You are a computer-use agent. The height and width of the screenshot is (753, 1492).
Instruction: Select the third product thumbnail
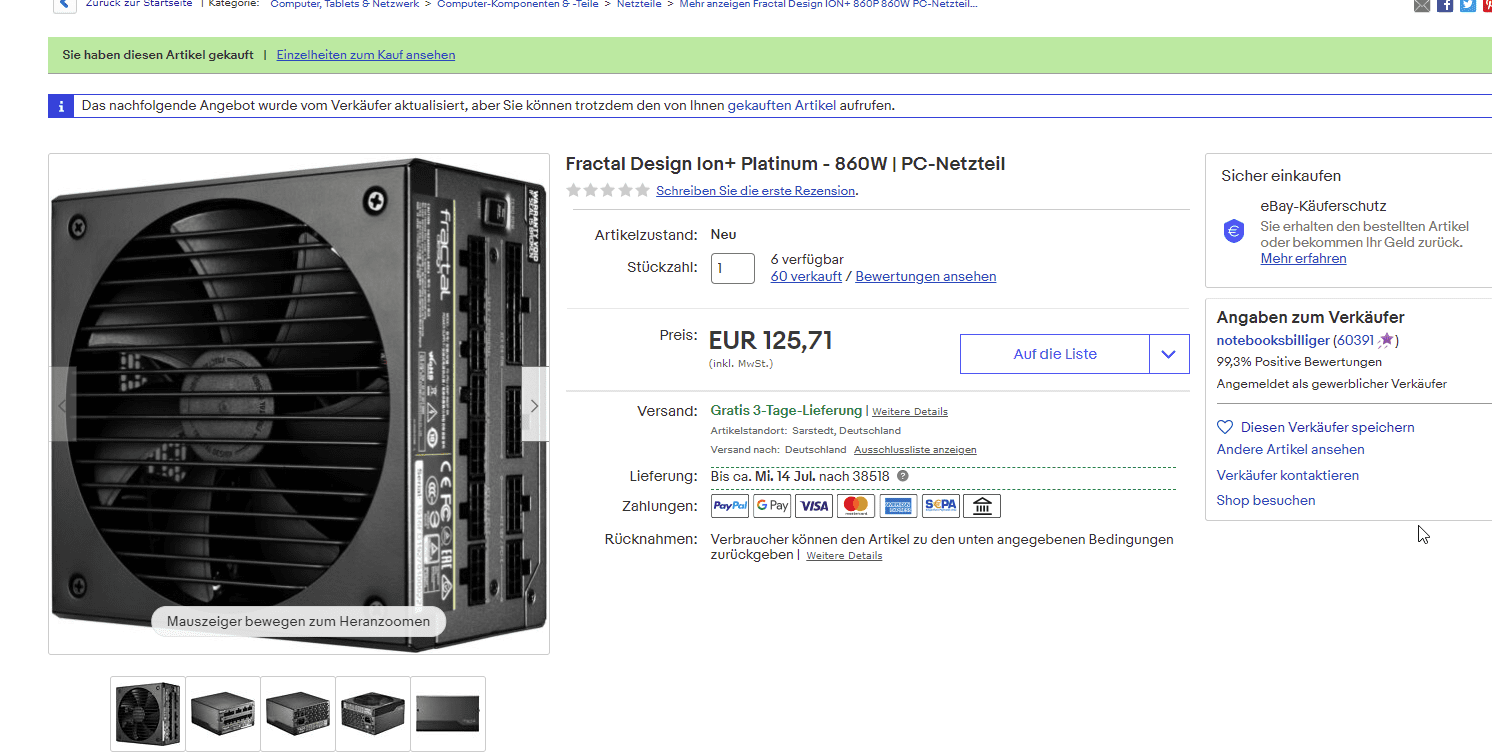(298, 713)
